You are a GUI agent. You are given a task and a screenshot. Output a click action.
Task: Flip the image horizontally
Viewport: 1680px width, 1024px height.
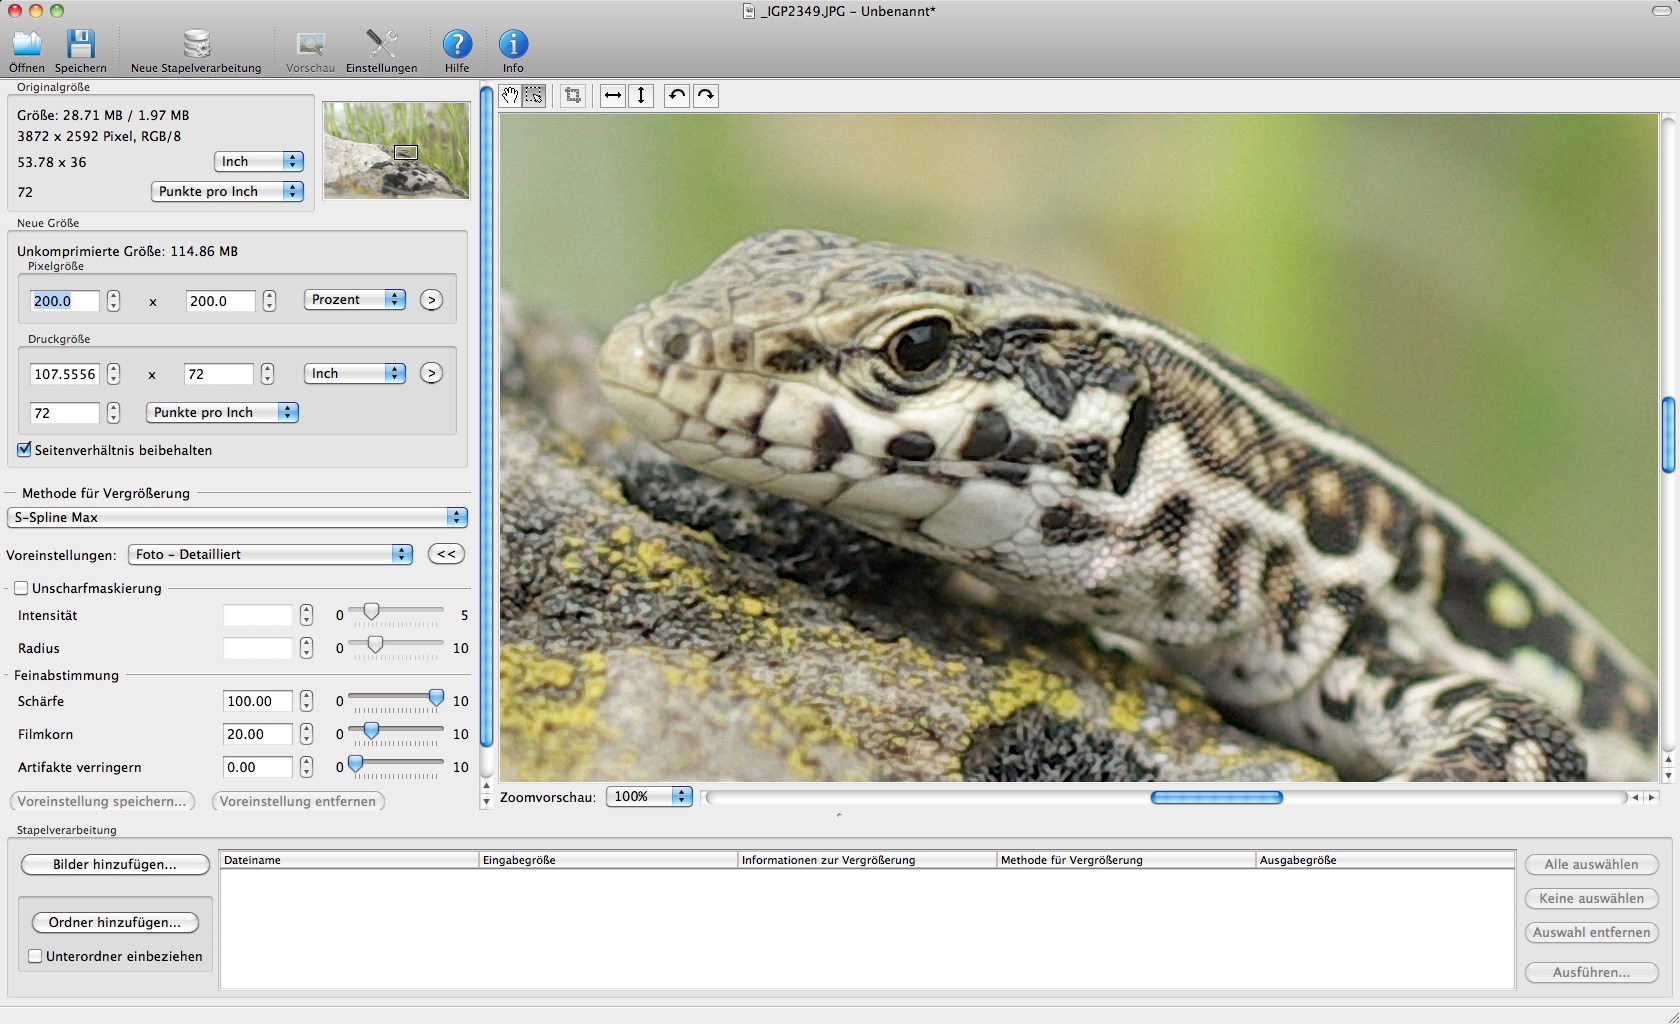click(x=612, y=96)
